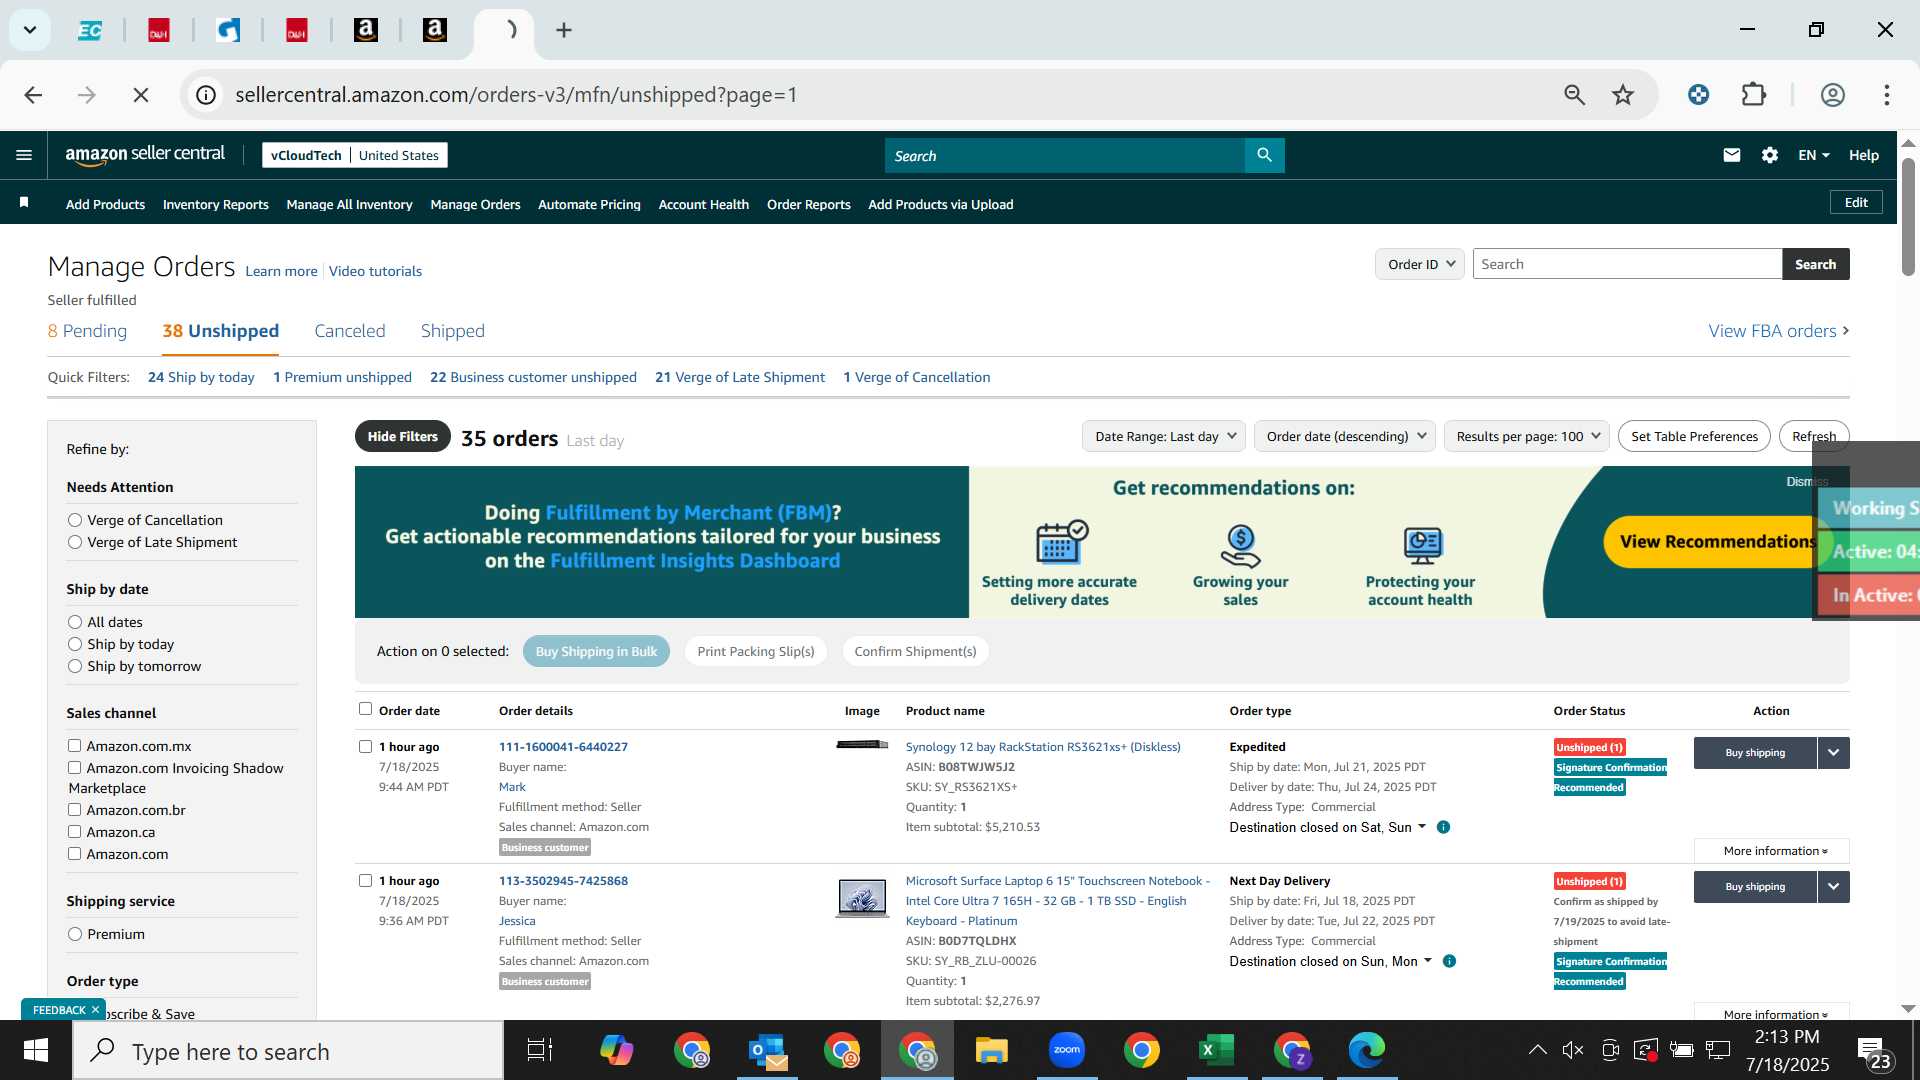Open Results per page: 100 dropdown
Viewport: 1920px width, 1080px height.
click(x=1527, y=436)
